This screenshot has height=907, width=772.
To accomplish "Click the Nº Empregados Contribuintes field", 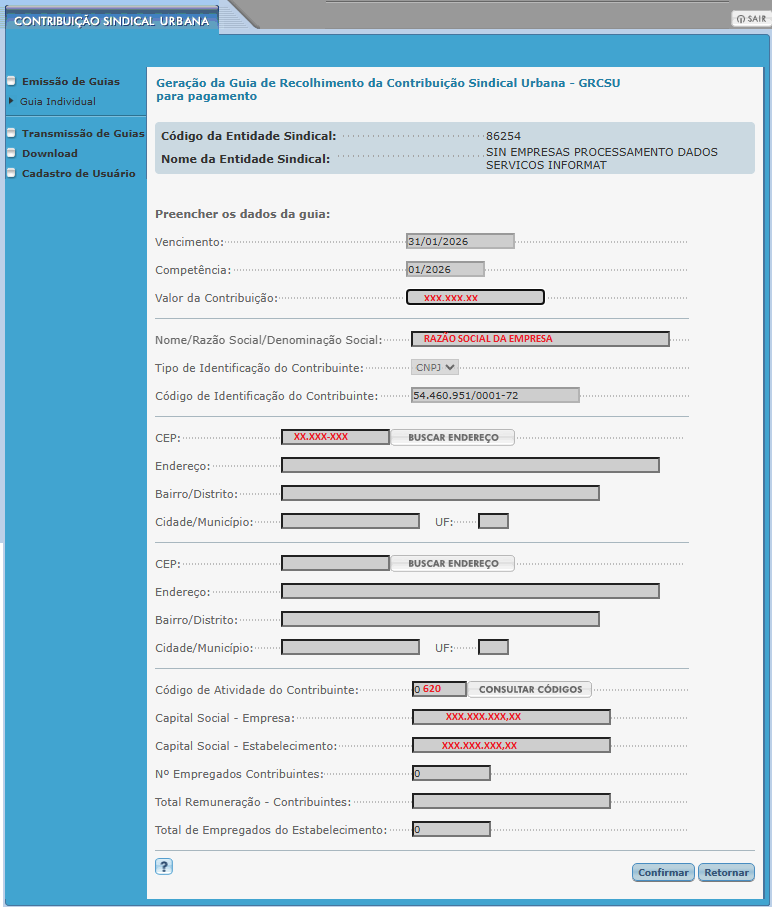I will pyautogui.click(x=451, y=773).
